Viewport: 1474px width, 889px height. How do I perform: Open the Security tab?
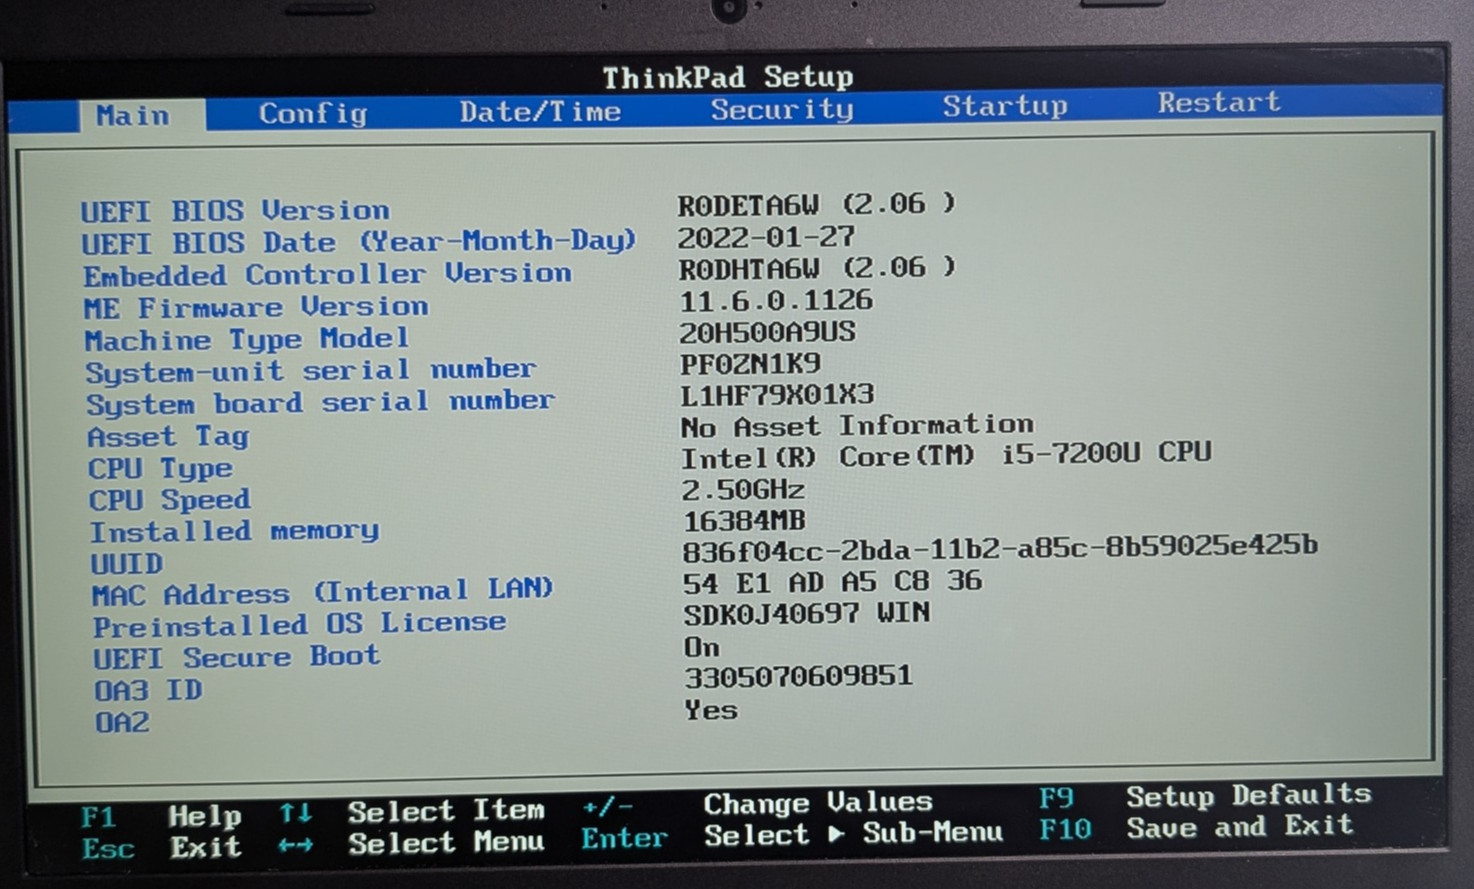coord(782,108)
